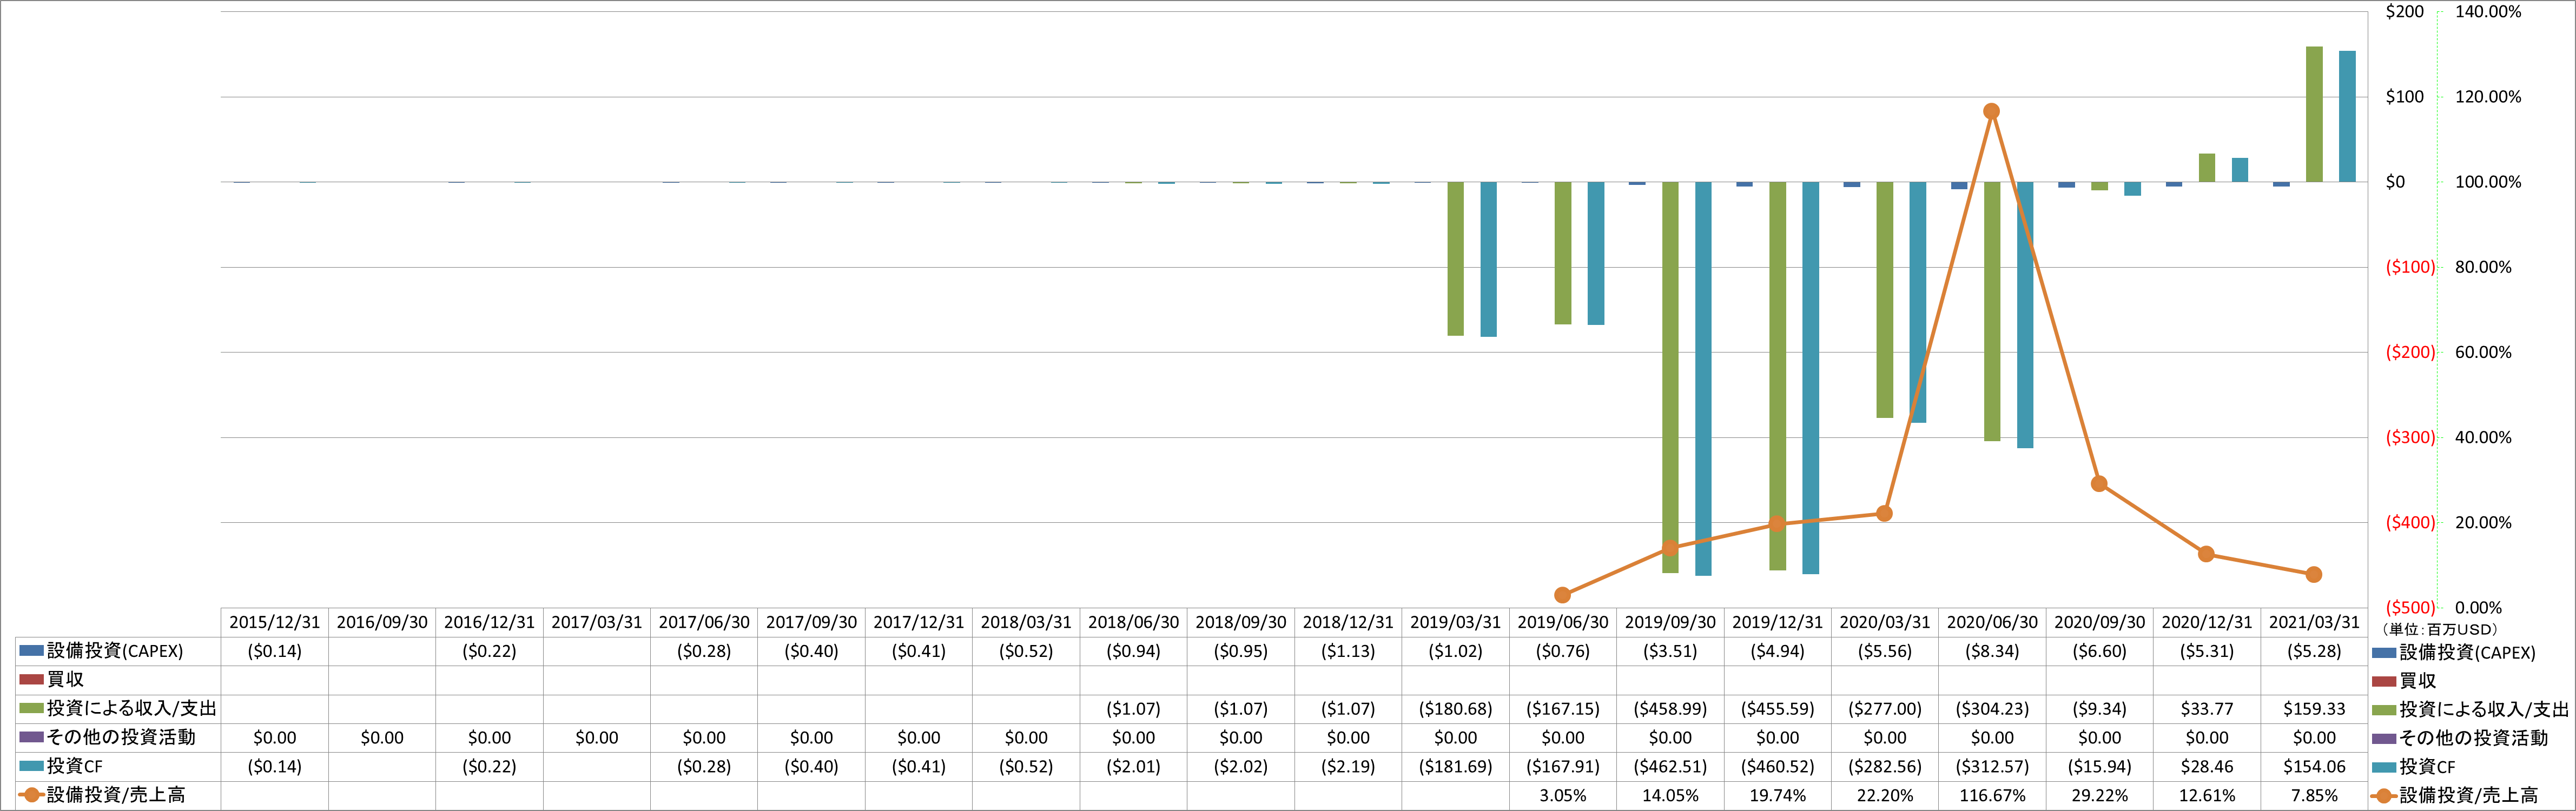Click the 140.00% secondary axis label
The image size is (2576, 811).
coord(2488,12)
